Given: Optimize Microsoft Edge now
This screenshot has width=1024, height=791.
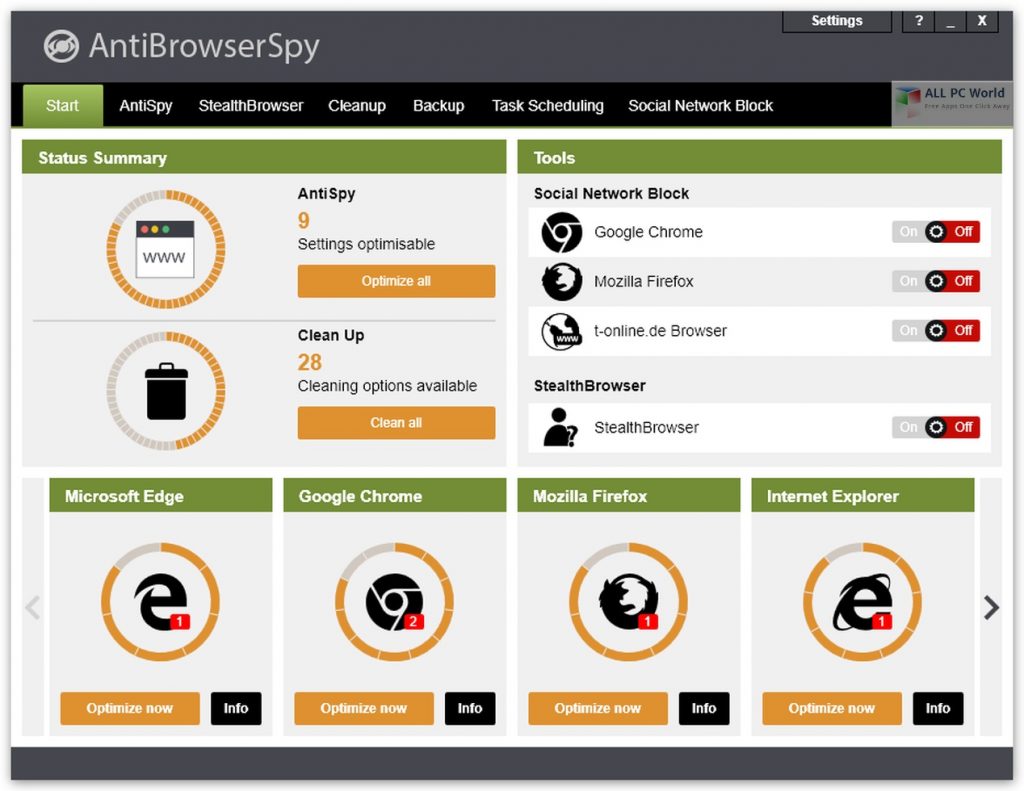Looking at the screenshot, I should (130, 708).
